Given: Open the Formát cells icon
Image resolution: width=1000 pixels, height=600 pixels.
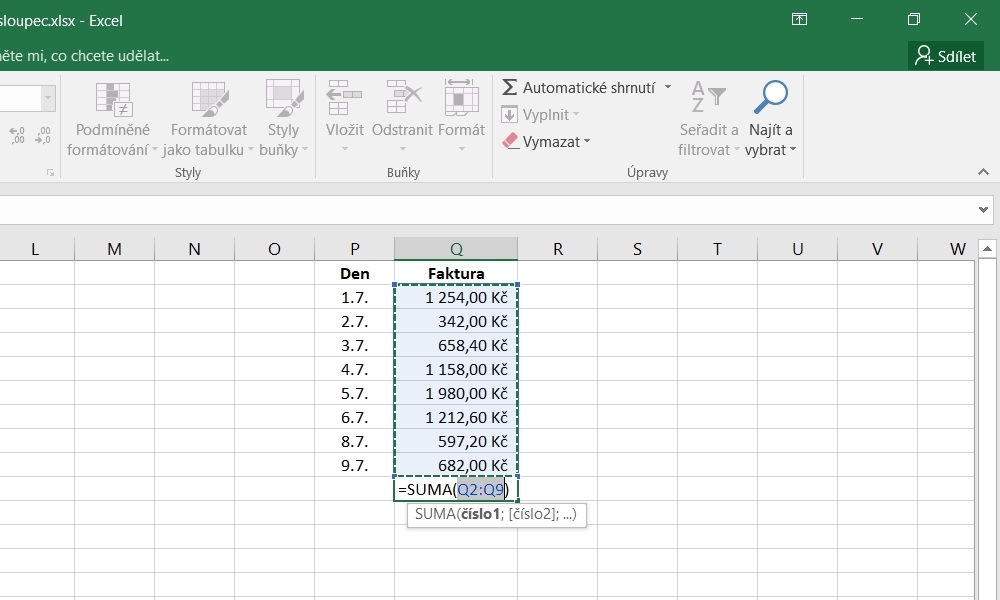Looking at the screenshot, I should pyautogui.click(x=461, y=99).
